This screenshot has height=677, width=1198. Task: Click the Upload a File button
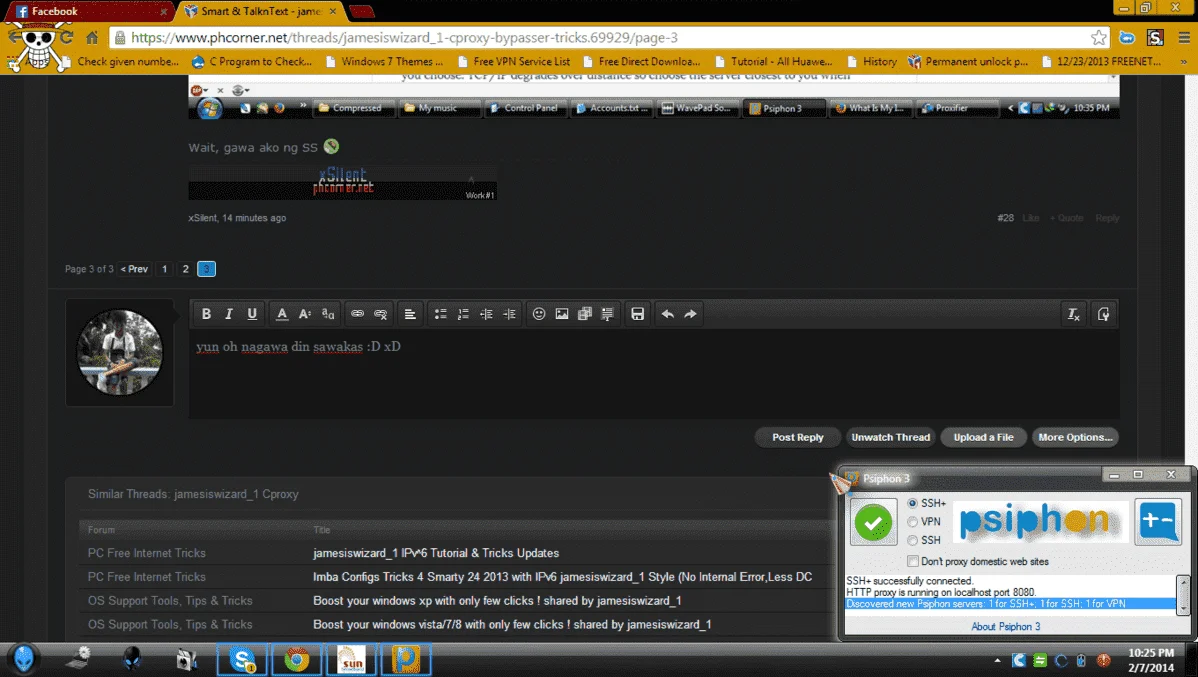[x=983, y=437]
